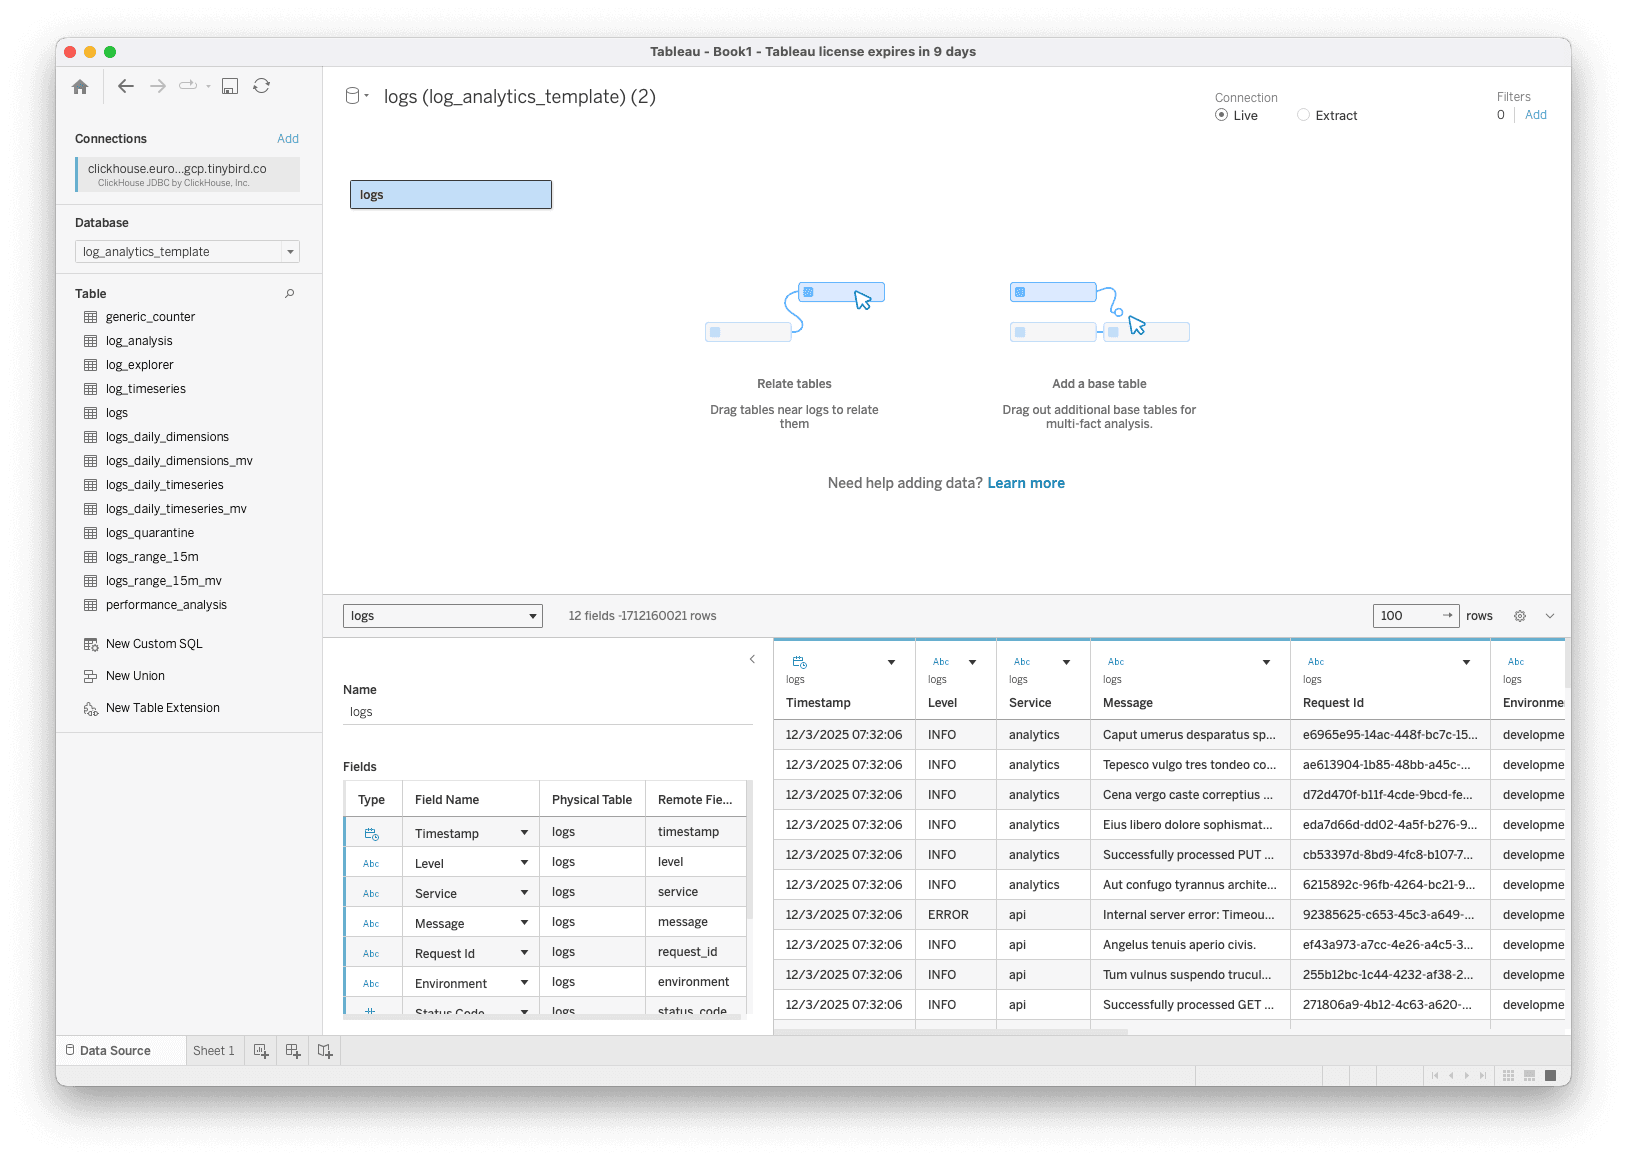Click the undo back arrow
The image size is (1627, 1160).
pos(125,86)
